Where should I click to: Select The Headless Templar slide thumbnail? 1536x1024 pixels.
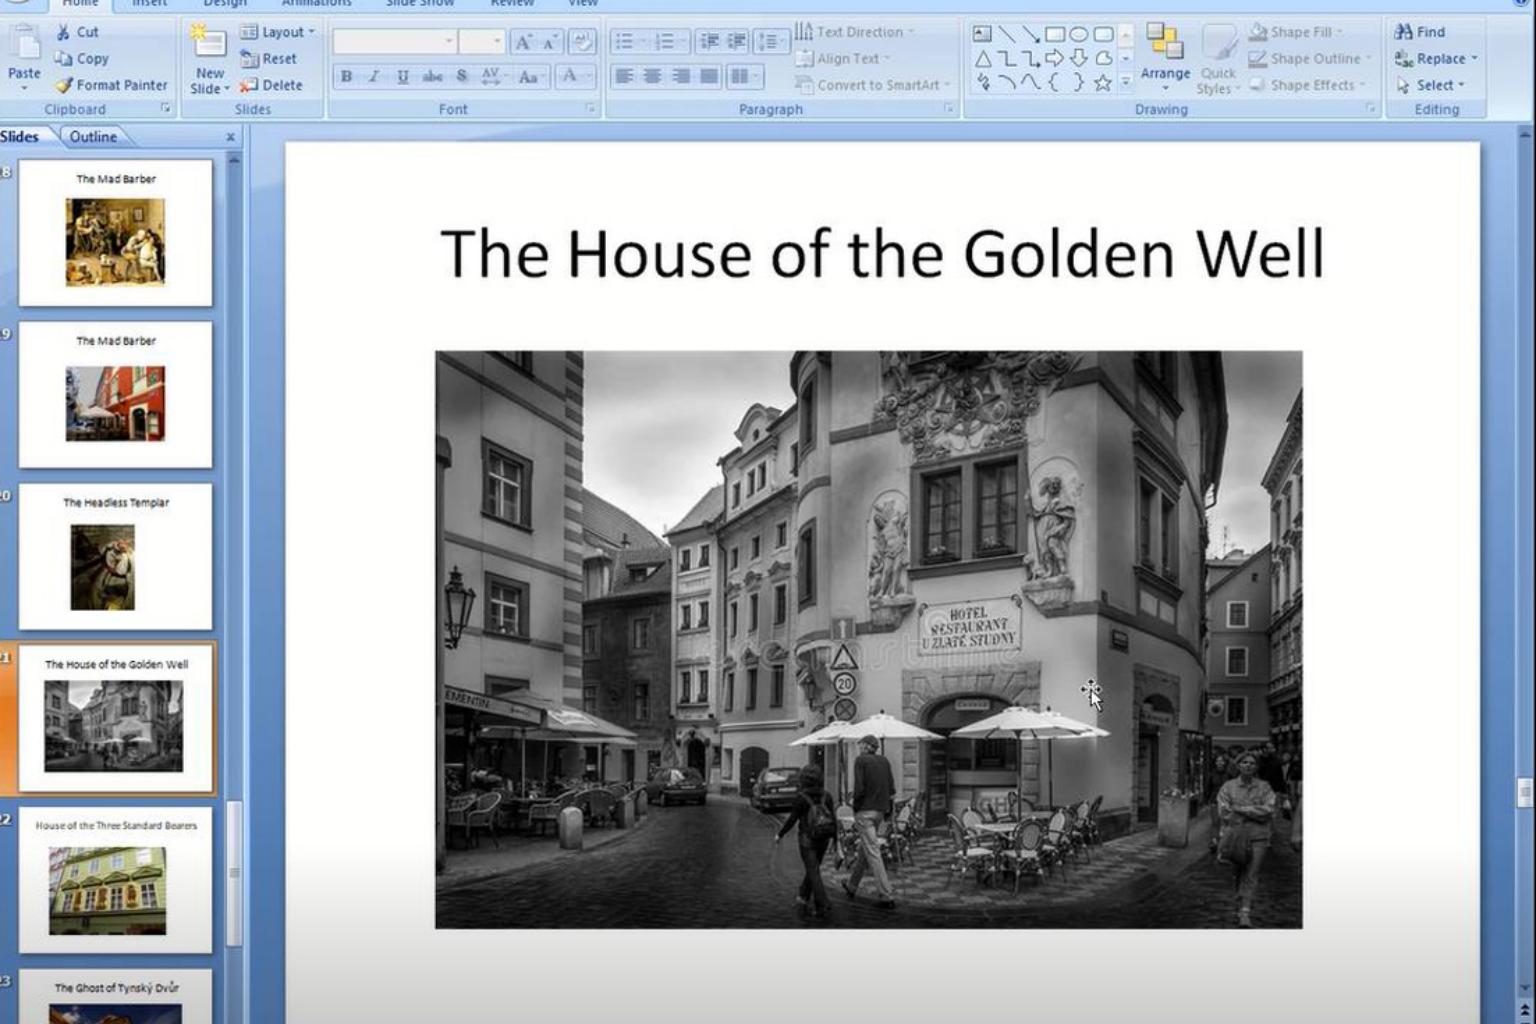click(x=116, y=557)
